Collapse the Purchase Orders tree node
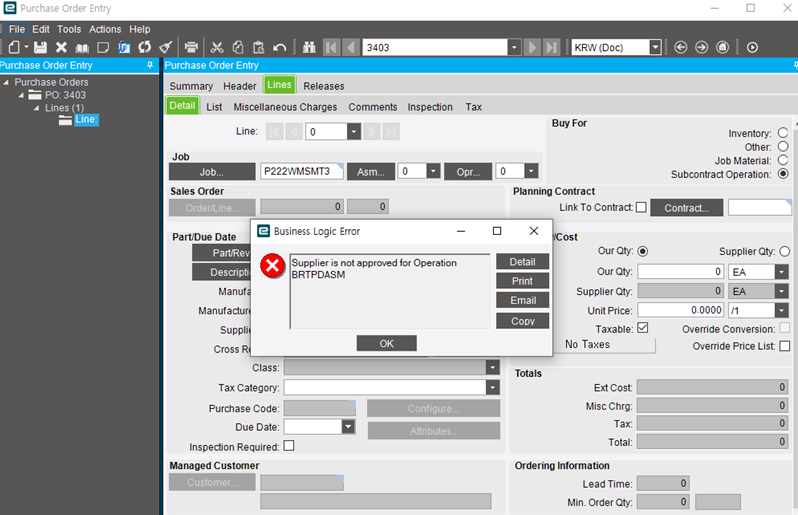The height and width of the screenshot is (515, 798). 6,82
